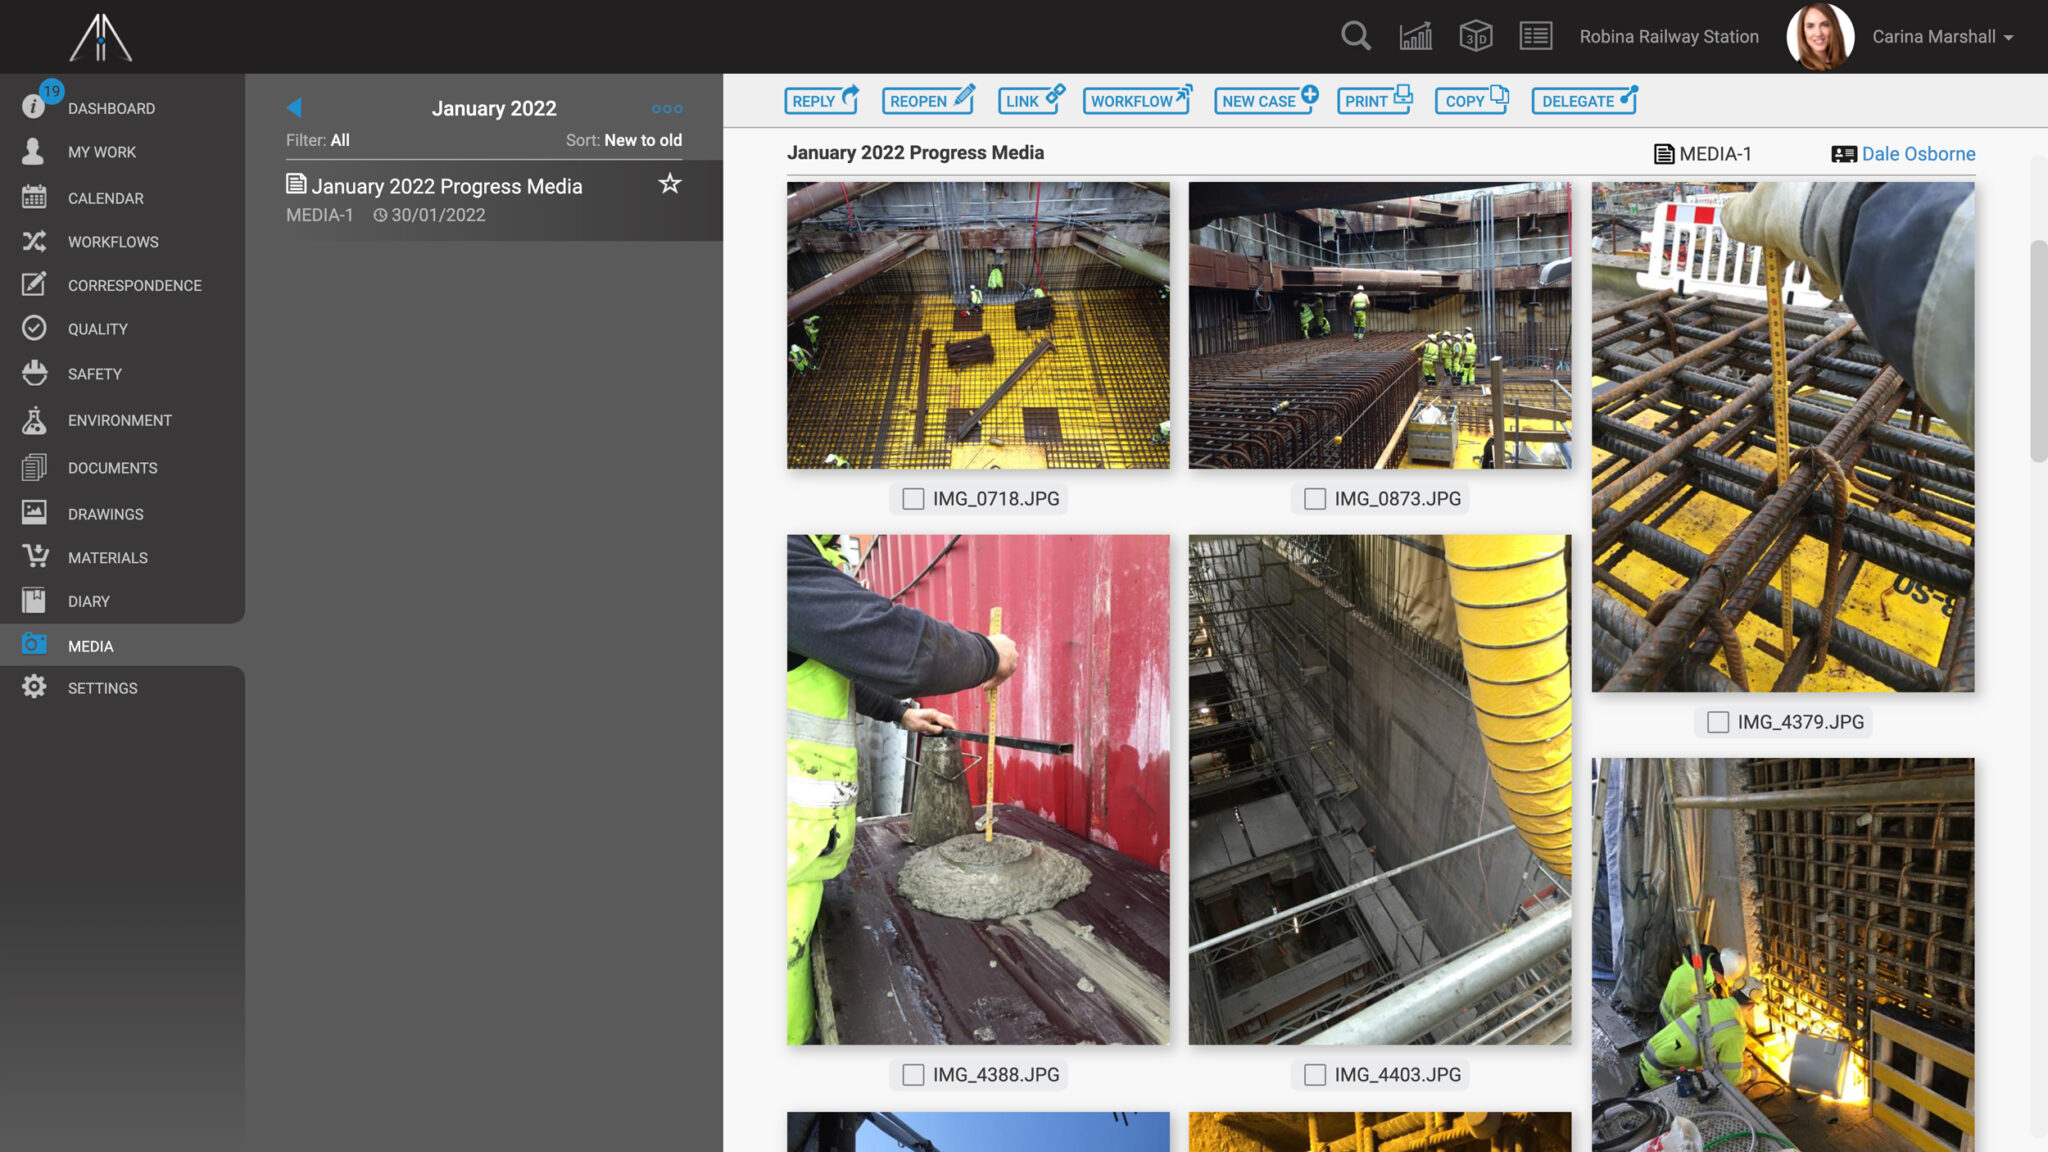Click the My Work person icon
The height and width of the screenshot is (1152, 2048).
tap(33, 151)
